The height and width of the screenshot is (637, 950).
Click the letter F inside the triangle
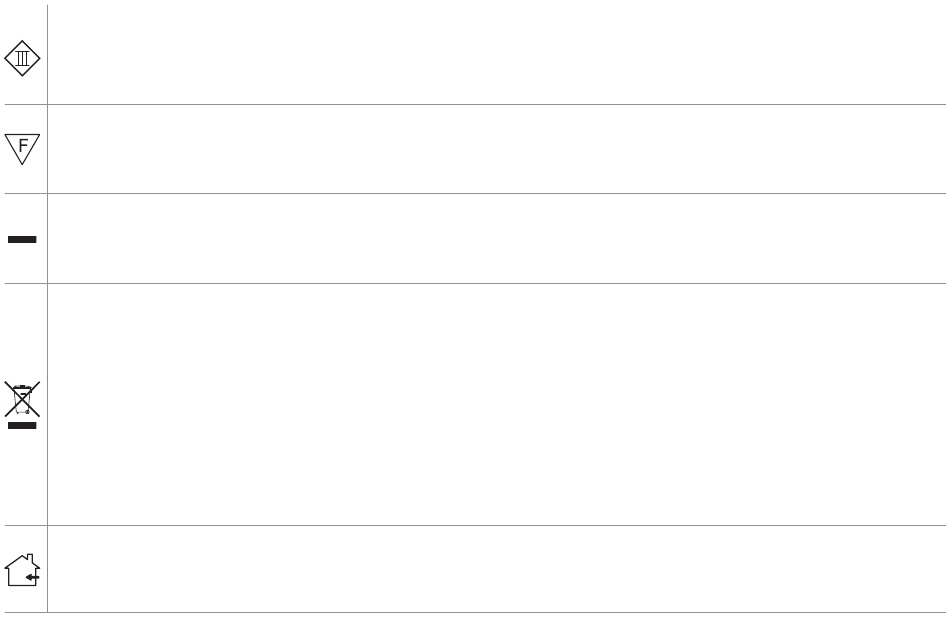[23, 145]
